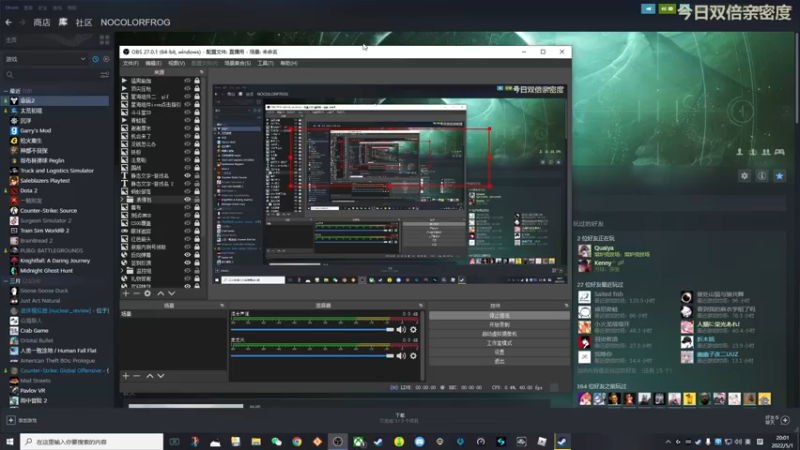The image size is (800, 450).
Task: Pop out the controls dock icon in OBS
Action: pos(566,306)
